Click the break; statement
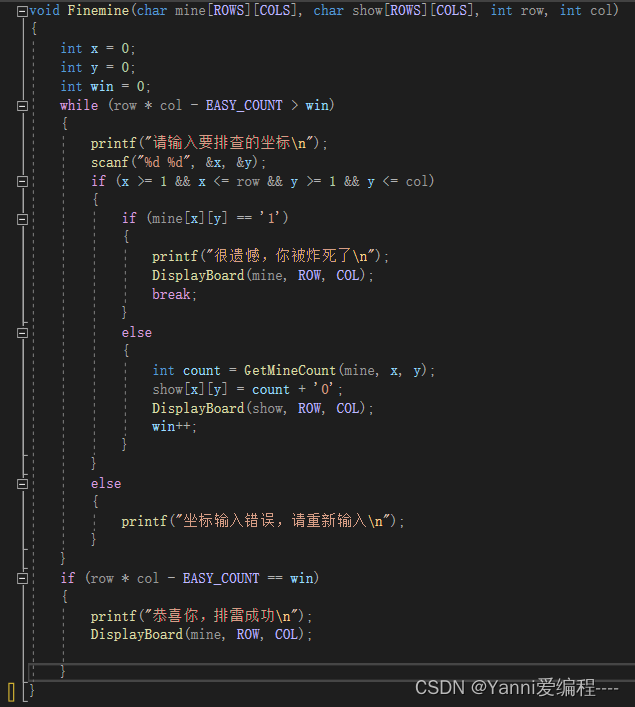This screenshot has height=707, width=635. pyautogui.click(x=175, y=294)
